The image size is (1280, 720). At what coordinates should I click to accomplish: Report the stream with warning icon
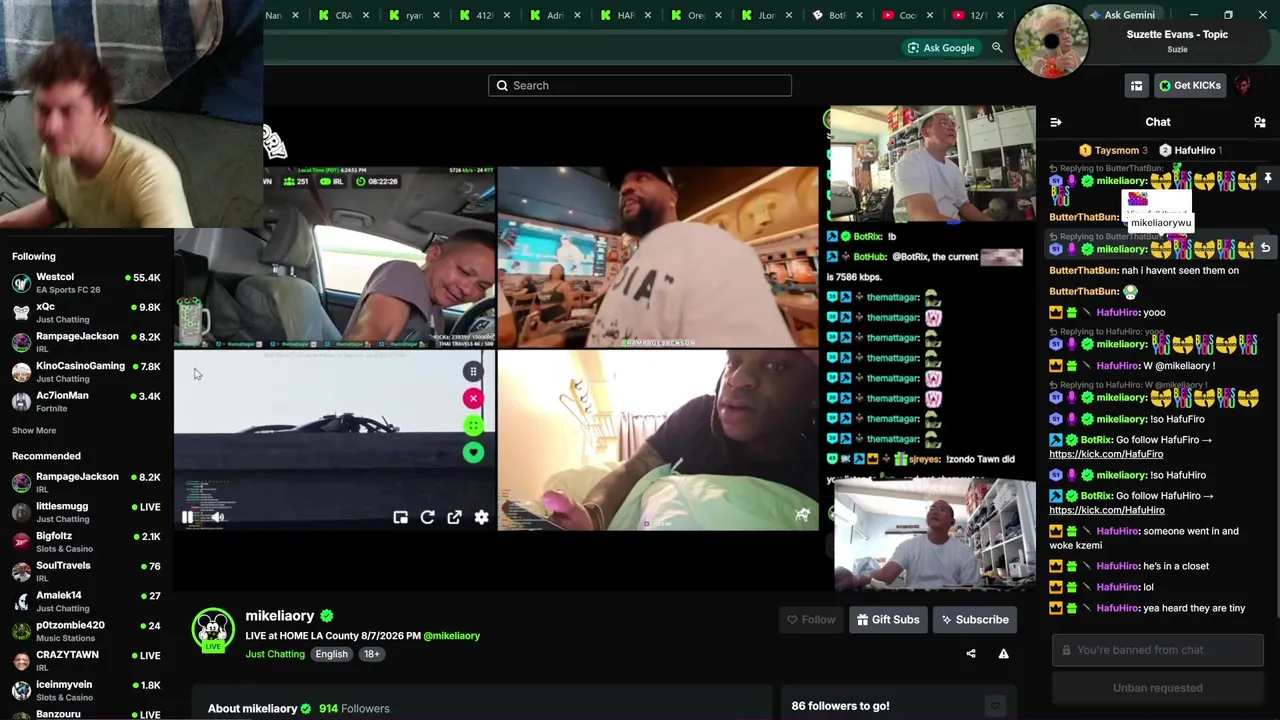tap(1003, 654)
